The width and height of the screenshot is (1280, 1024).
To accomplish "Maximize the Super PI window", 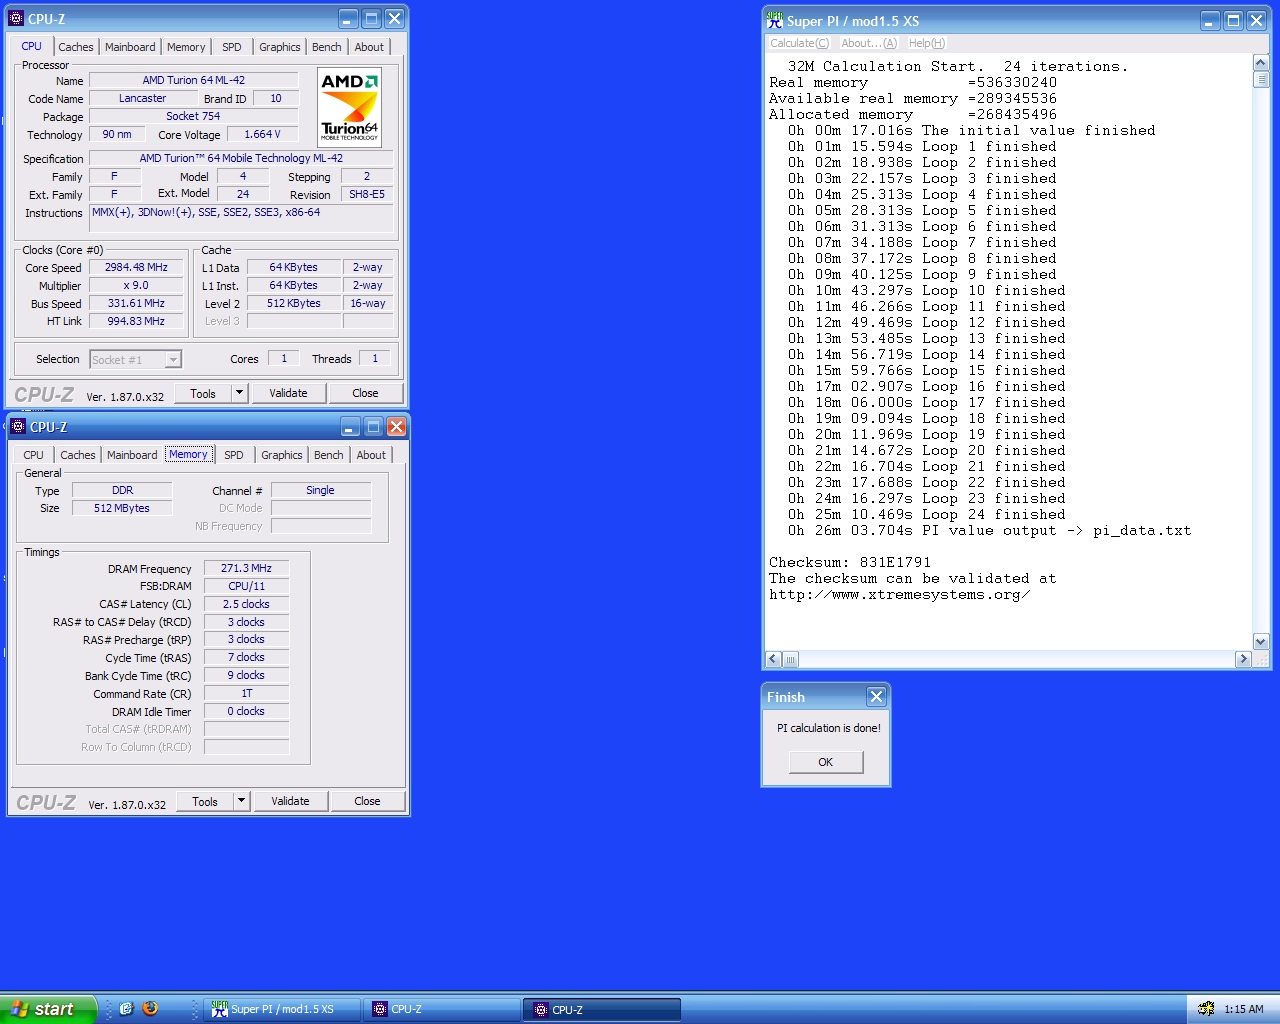I will [x=1233, y=20].
